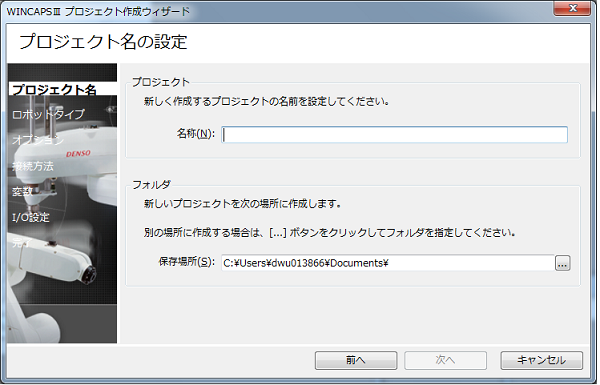
Task: Select the 変数 step in sidebar
Action: [x=22, y=191]
